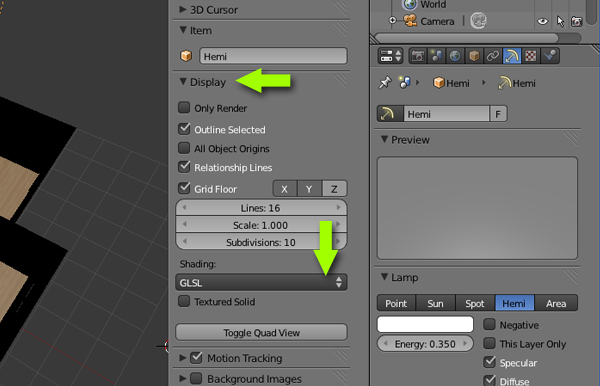Enable the Background Images checkbox
The image size is (600, 386).
[196, 379]
